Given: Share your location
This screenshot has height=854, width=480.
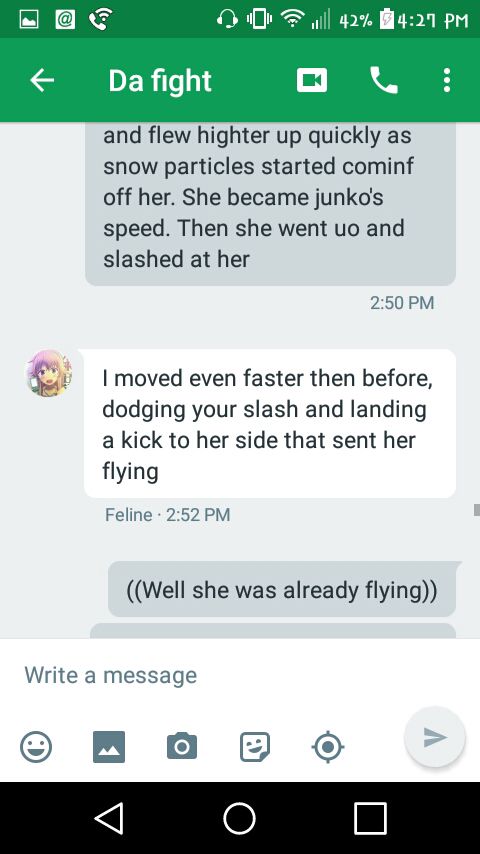Looking at the screenshot, I should [x=327, y=747].
